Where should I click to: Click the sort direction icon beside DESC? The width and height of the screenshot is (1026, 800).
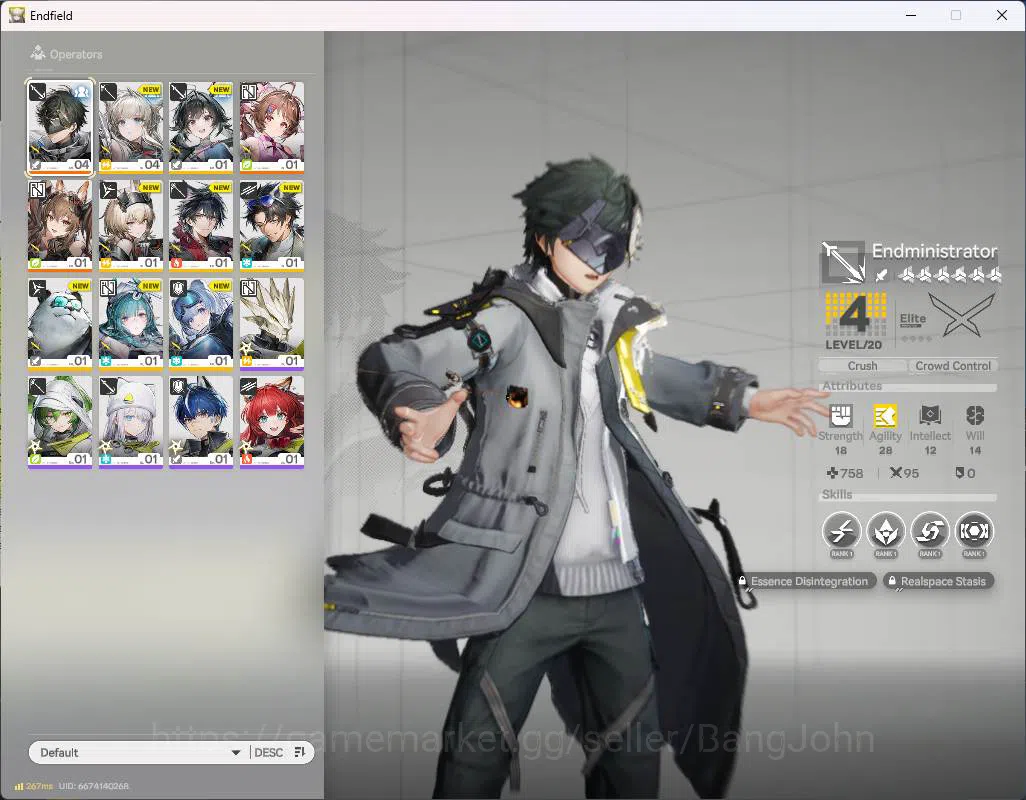[x=300, y=752]
